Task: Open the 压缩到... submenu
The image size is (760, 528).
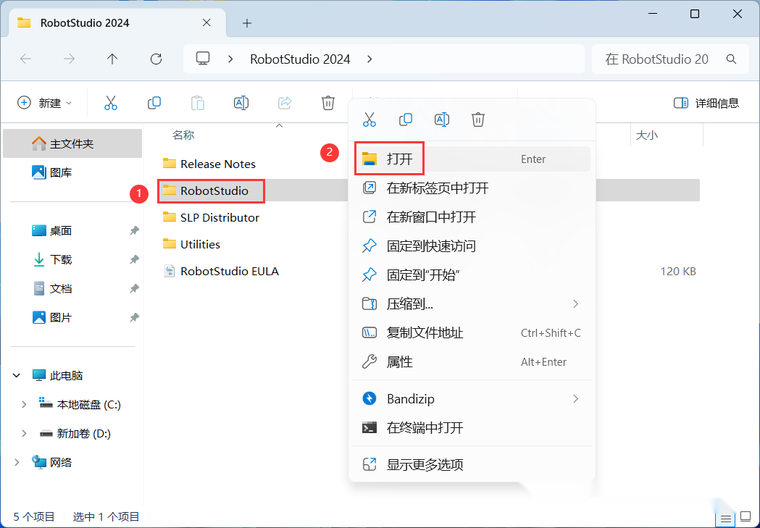Action: coord(471,304)
